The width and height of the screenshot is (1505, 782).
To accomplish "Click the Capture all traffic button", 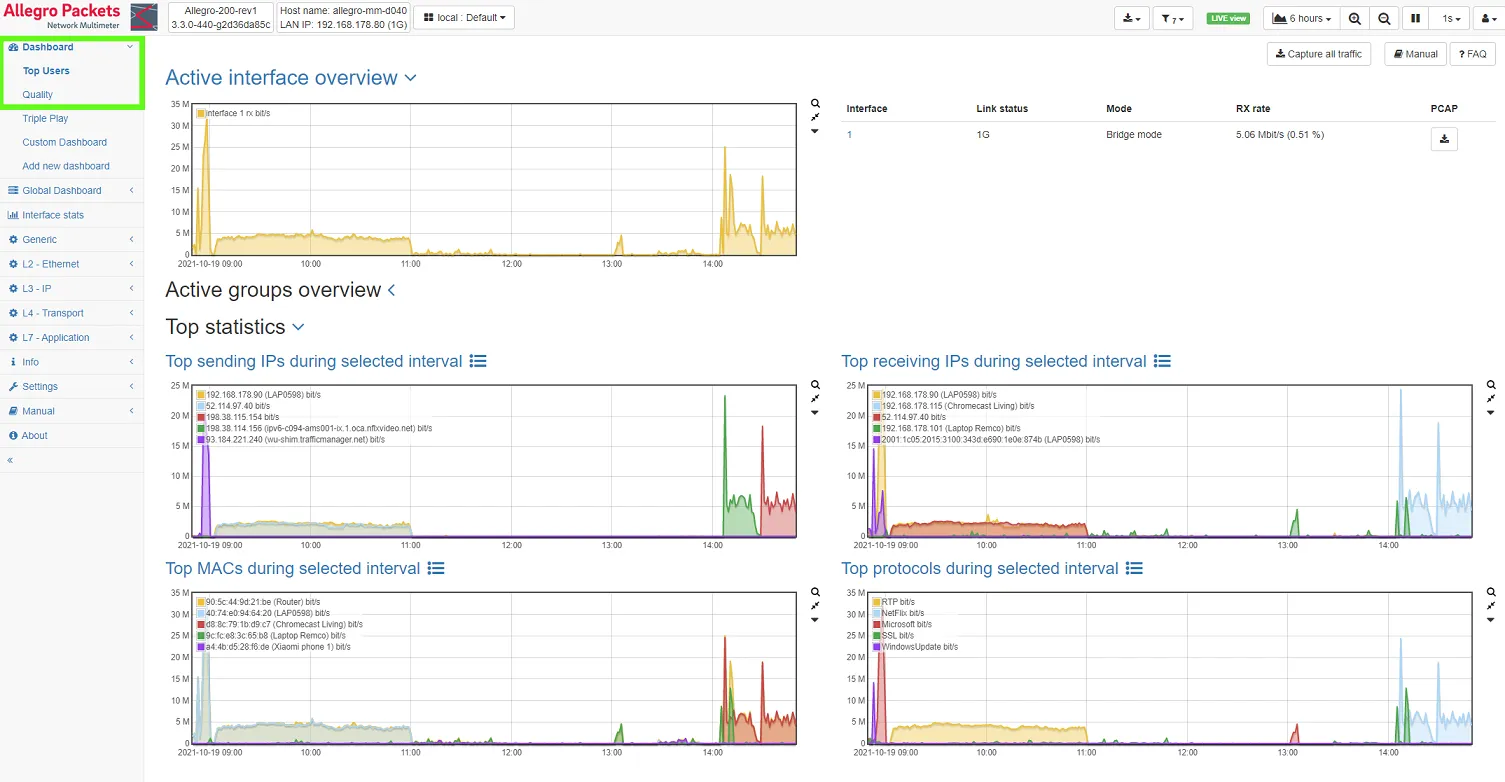I will pos(1318,54).
